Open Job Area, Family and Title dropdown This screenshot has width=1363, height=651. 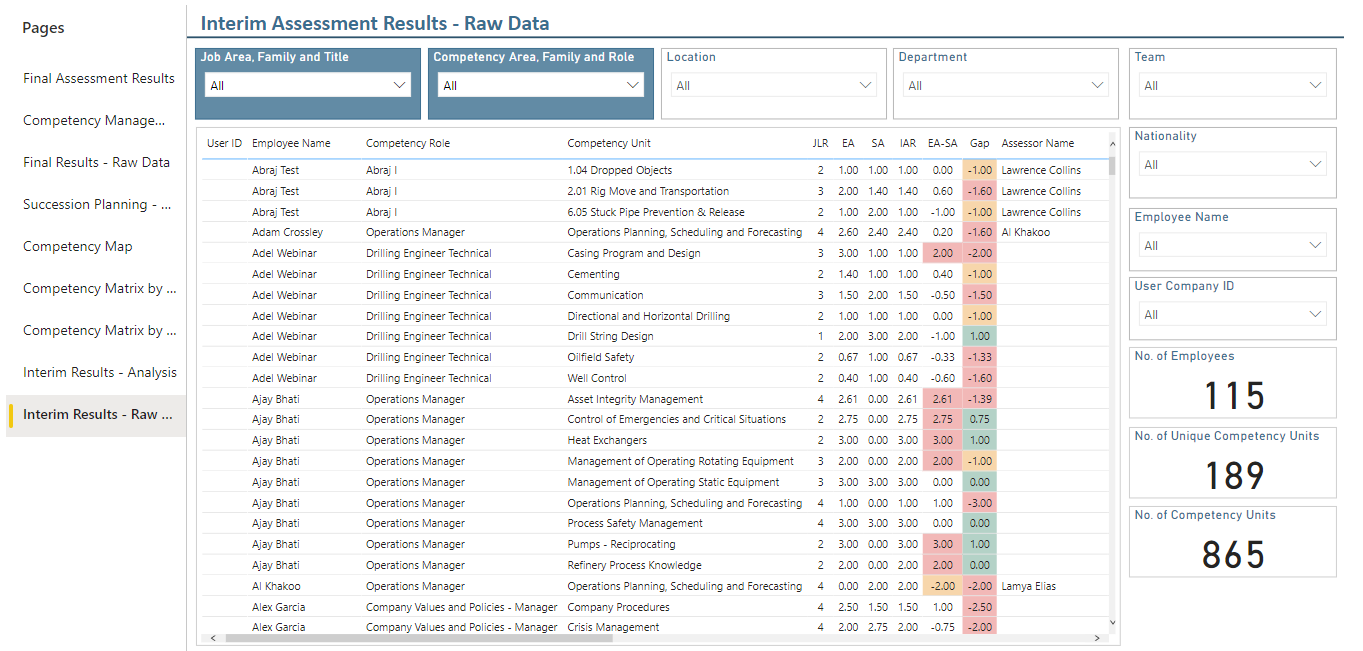tap(308, 85)
